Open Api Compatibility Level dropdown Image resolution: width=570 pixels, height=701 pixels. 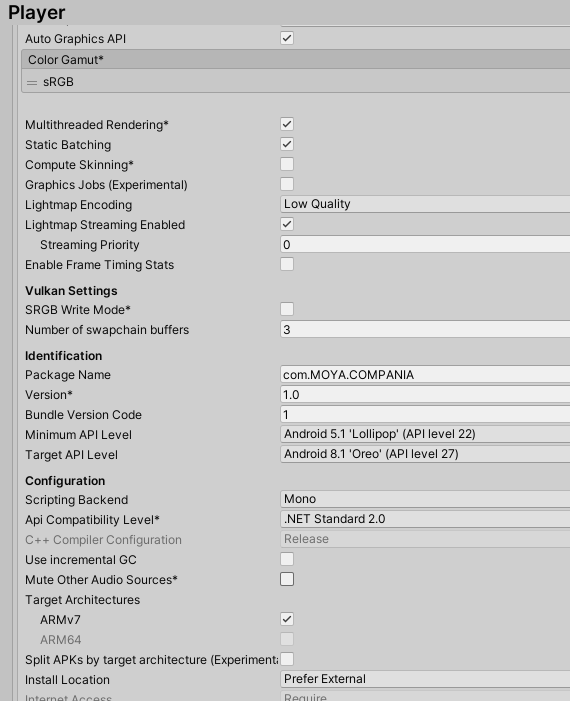pos(425,519)
